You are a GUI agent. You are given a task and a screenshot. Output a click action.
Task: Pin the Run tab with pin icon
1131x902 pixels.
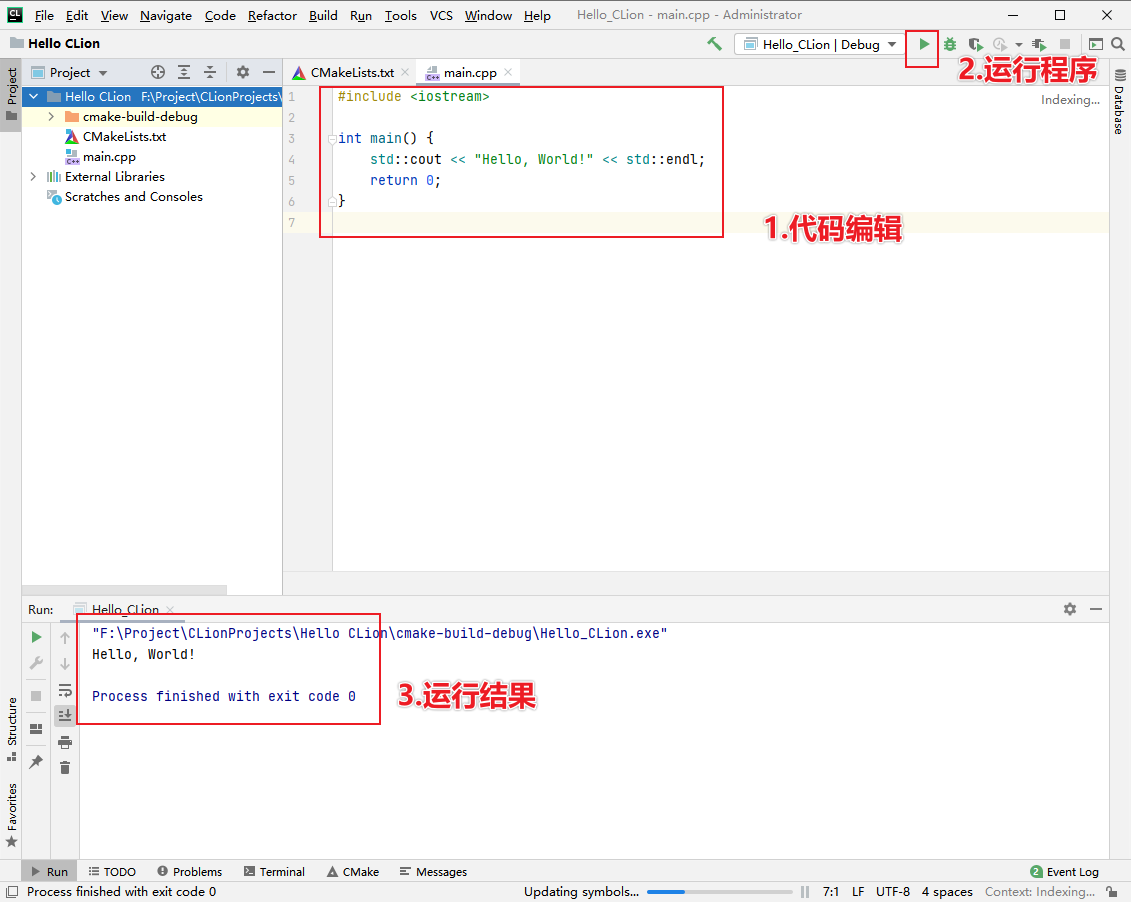(35, 762)
